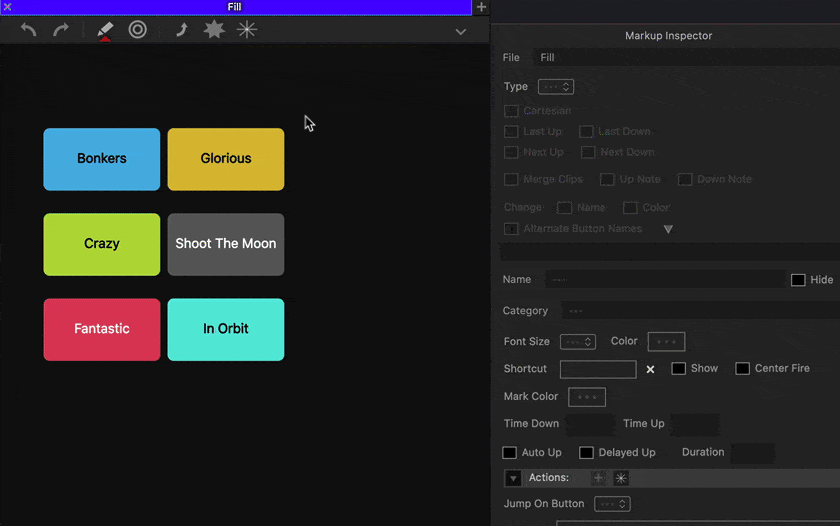
Task: Add a new tab with plus
Action: [481, 7]
